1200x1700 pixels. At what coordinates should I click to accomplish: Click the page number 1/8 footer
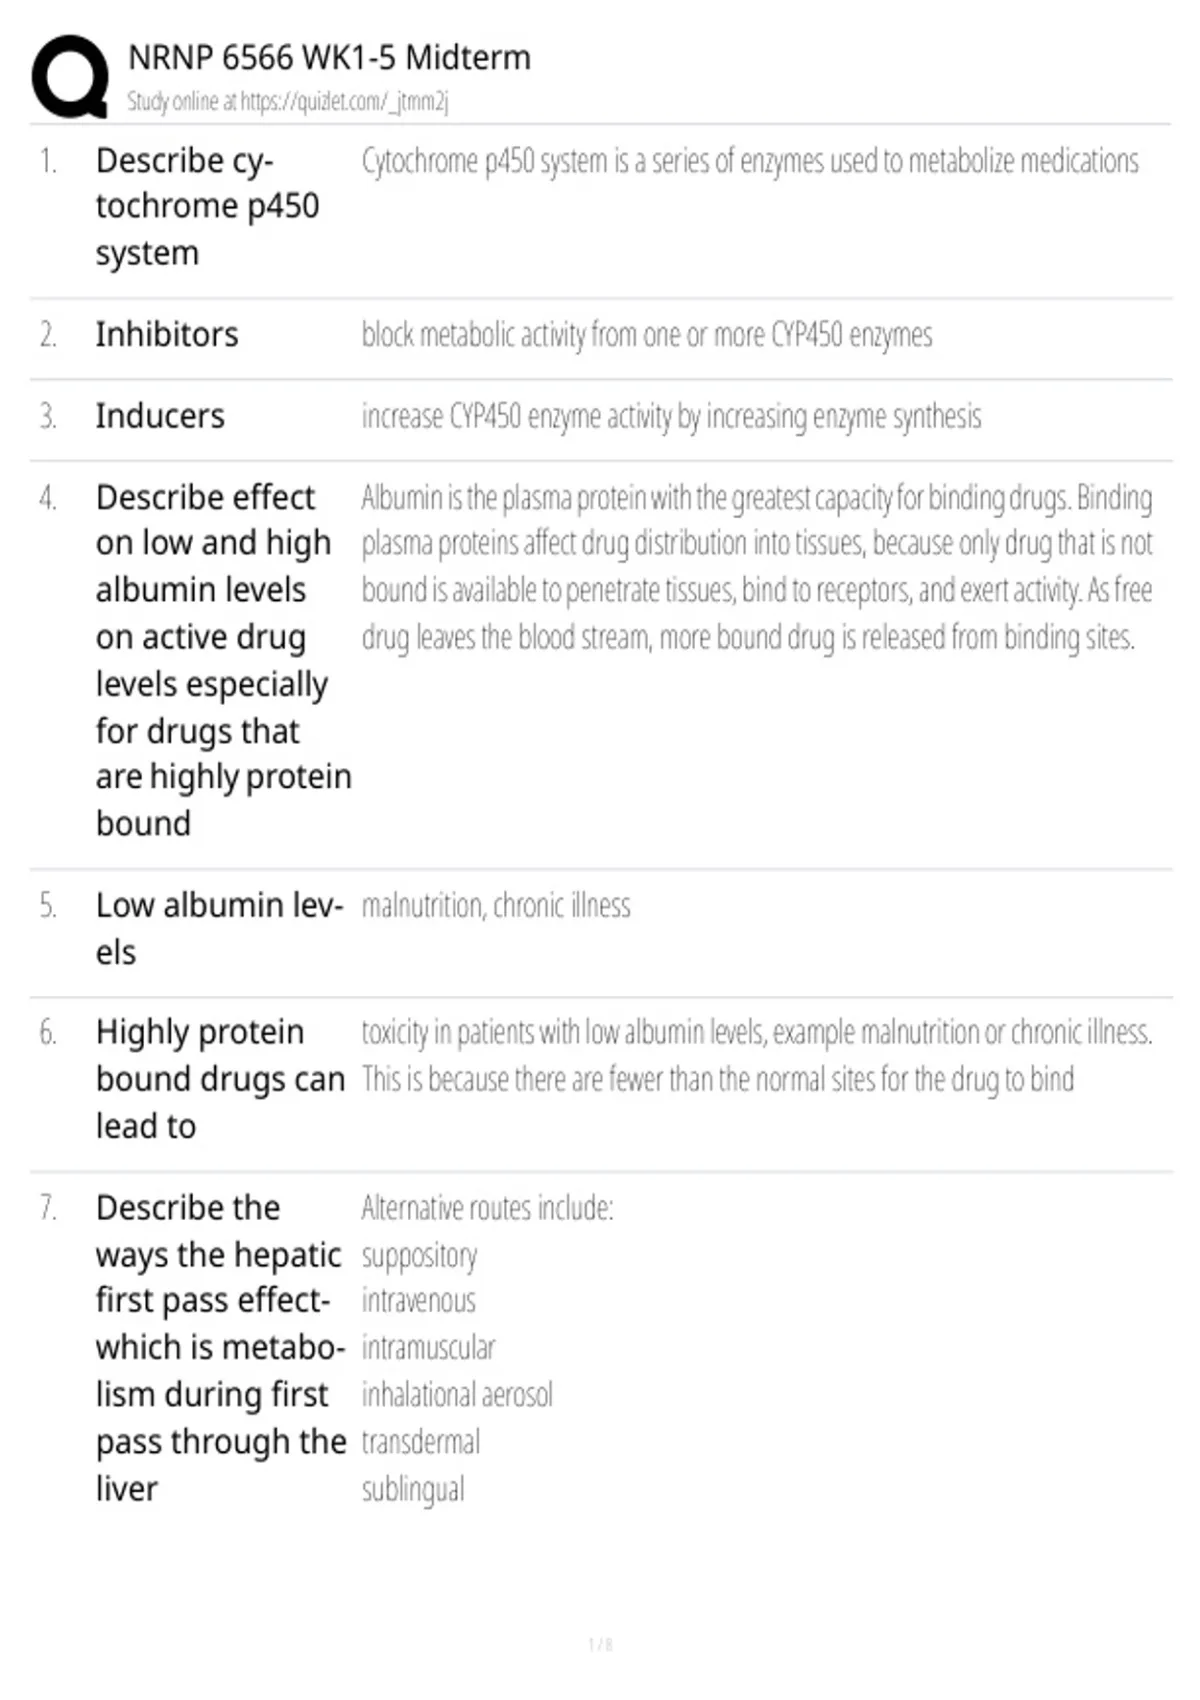tap(600, 1644)
